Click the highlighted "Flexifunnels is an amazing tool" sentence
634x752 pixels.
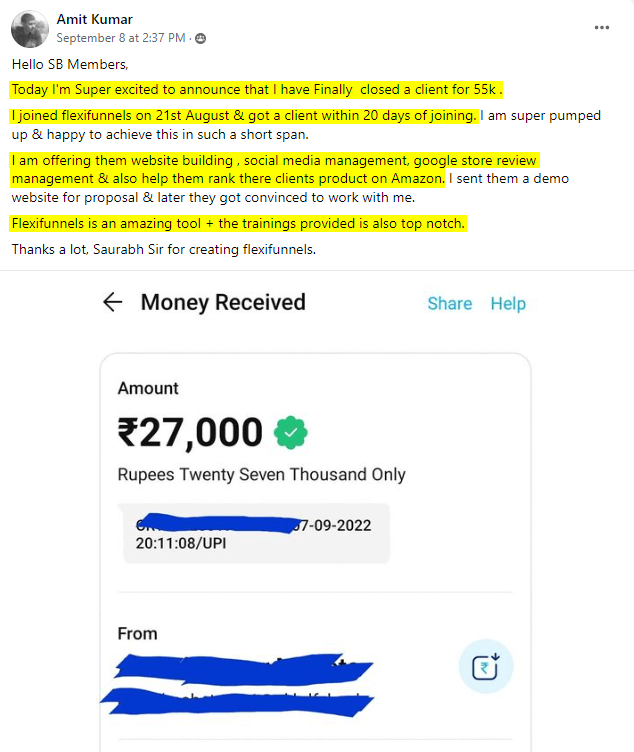coord(238,223)
